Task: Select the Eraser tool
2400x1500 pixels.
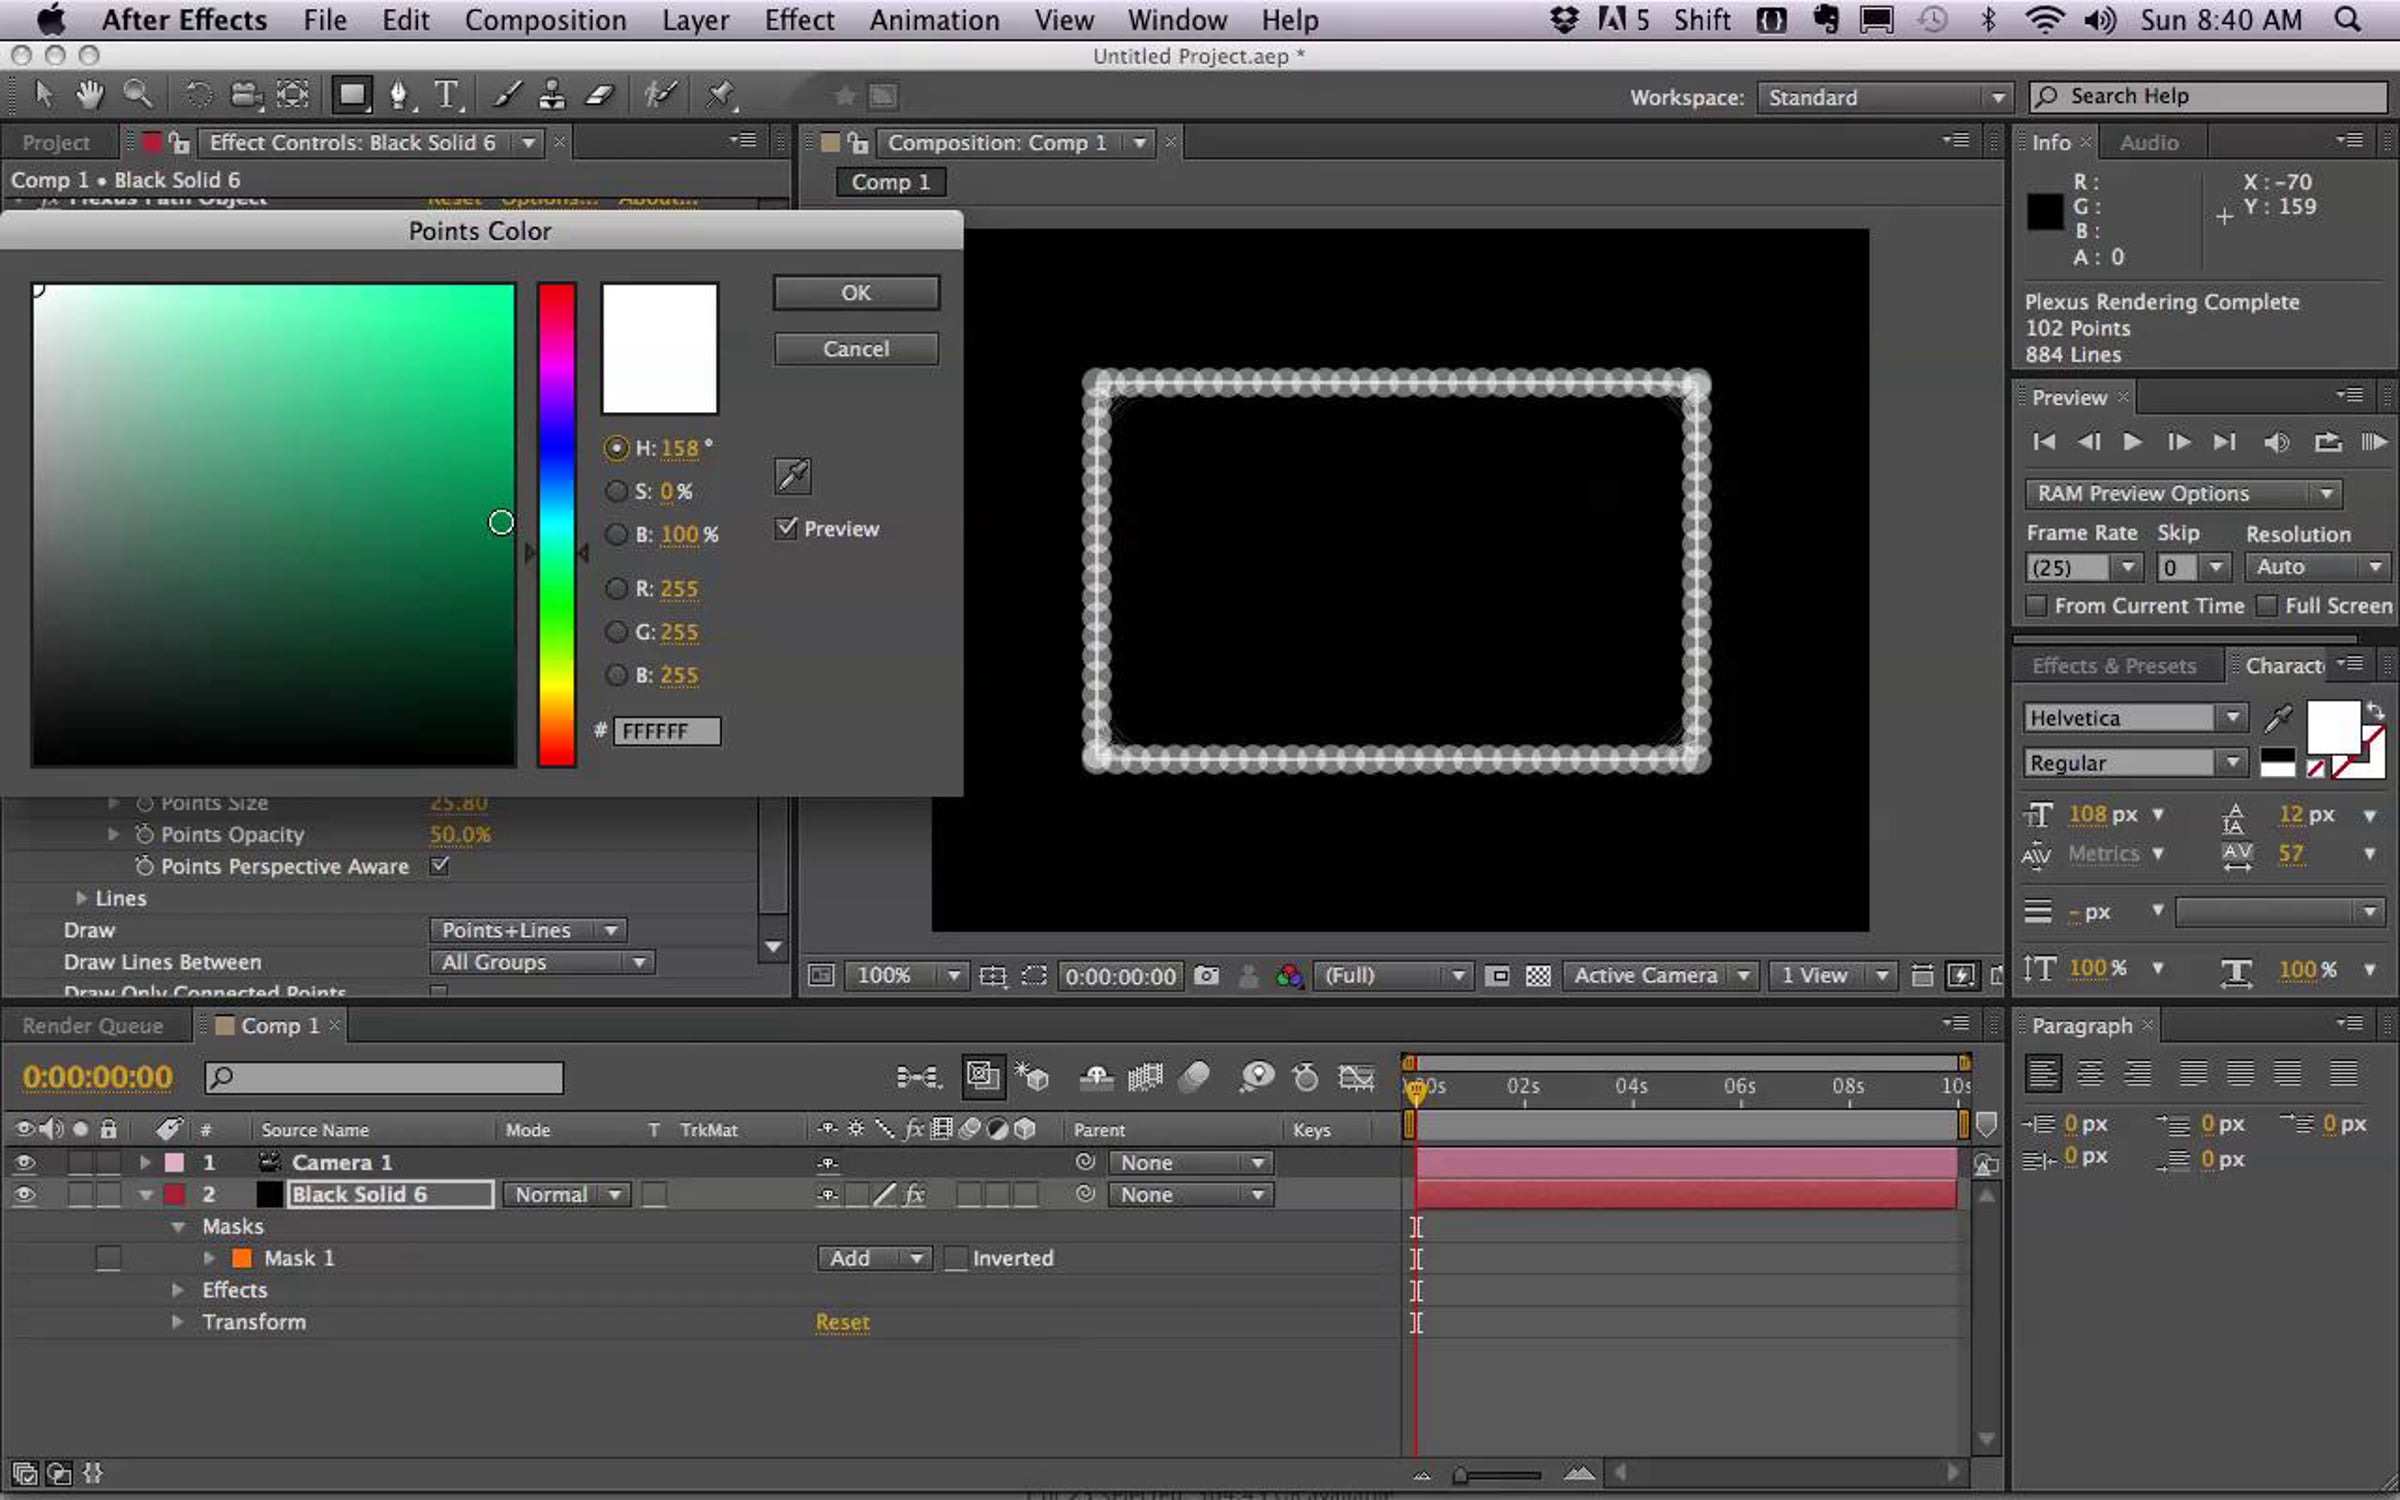Action: [599, 95]
